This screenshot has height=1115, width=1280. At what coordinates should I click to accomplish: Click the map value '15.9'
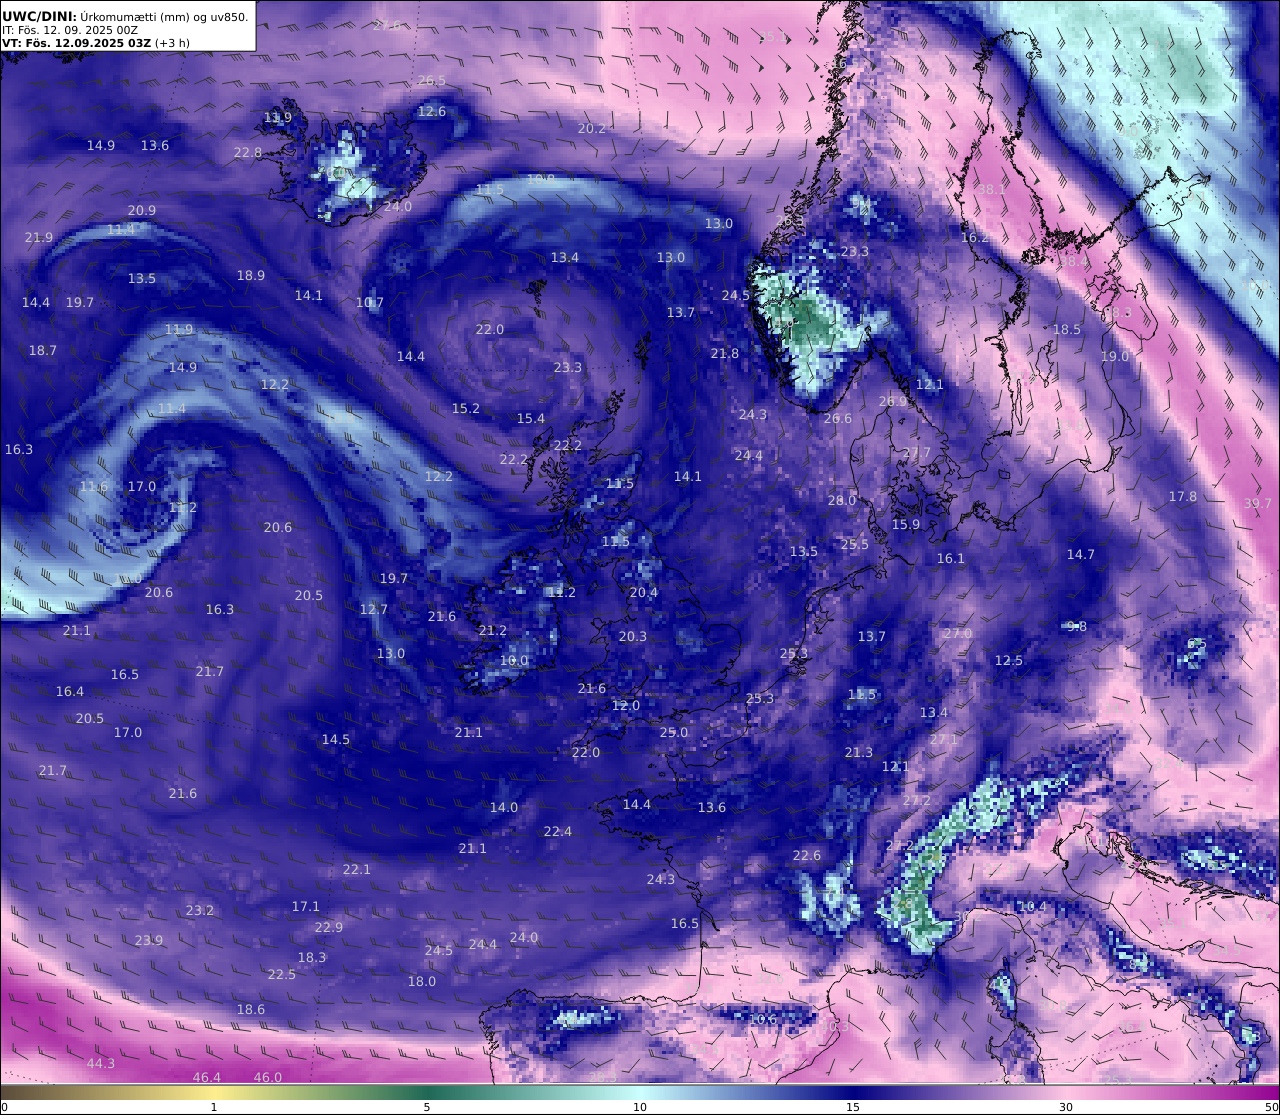click(906, 524)
